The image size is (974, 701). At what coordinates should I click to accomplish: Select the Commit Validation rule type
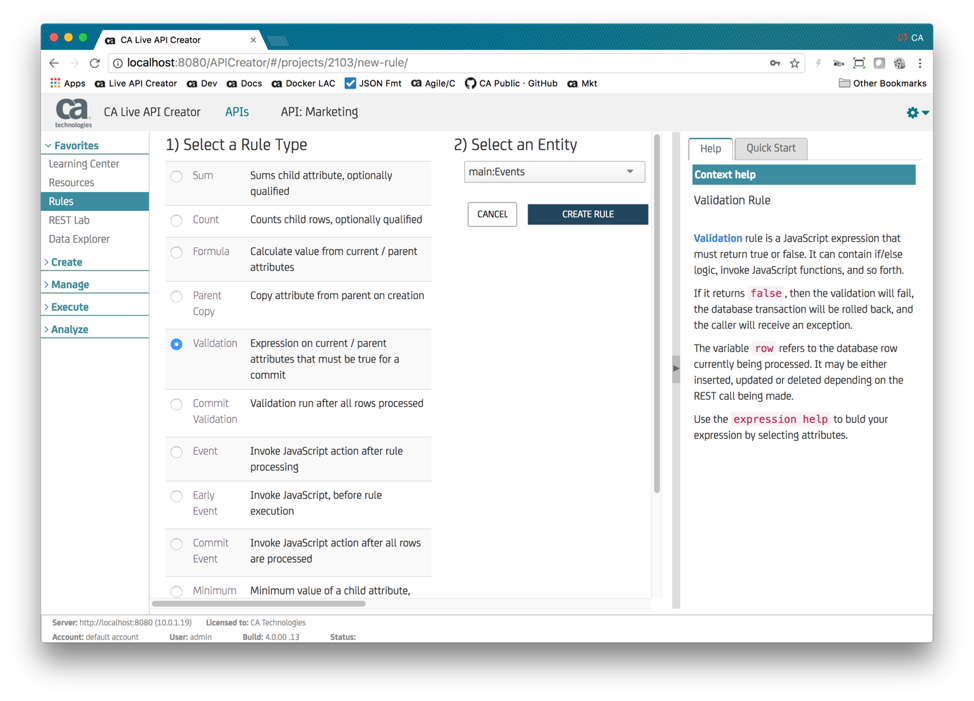176,404
